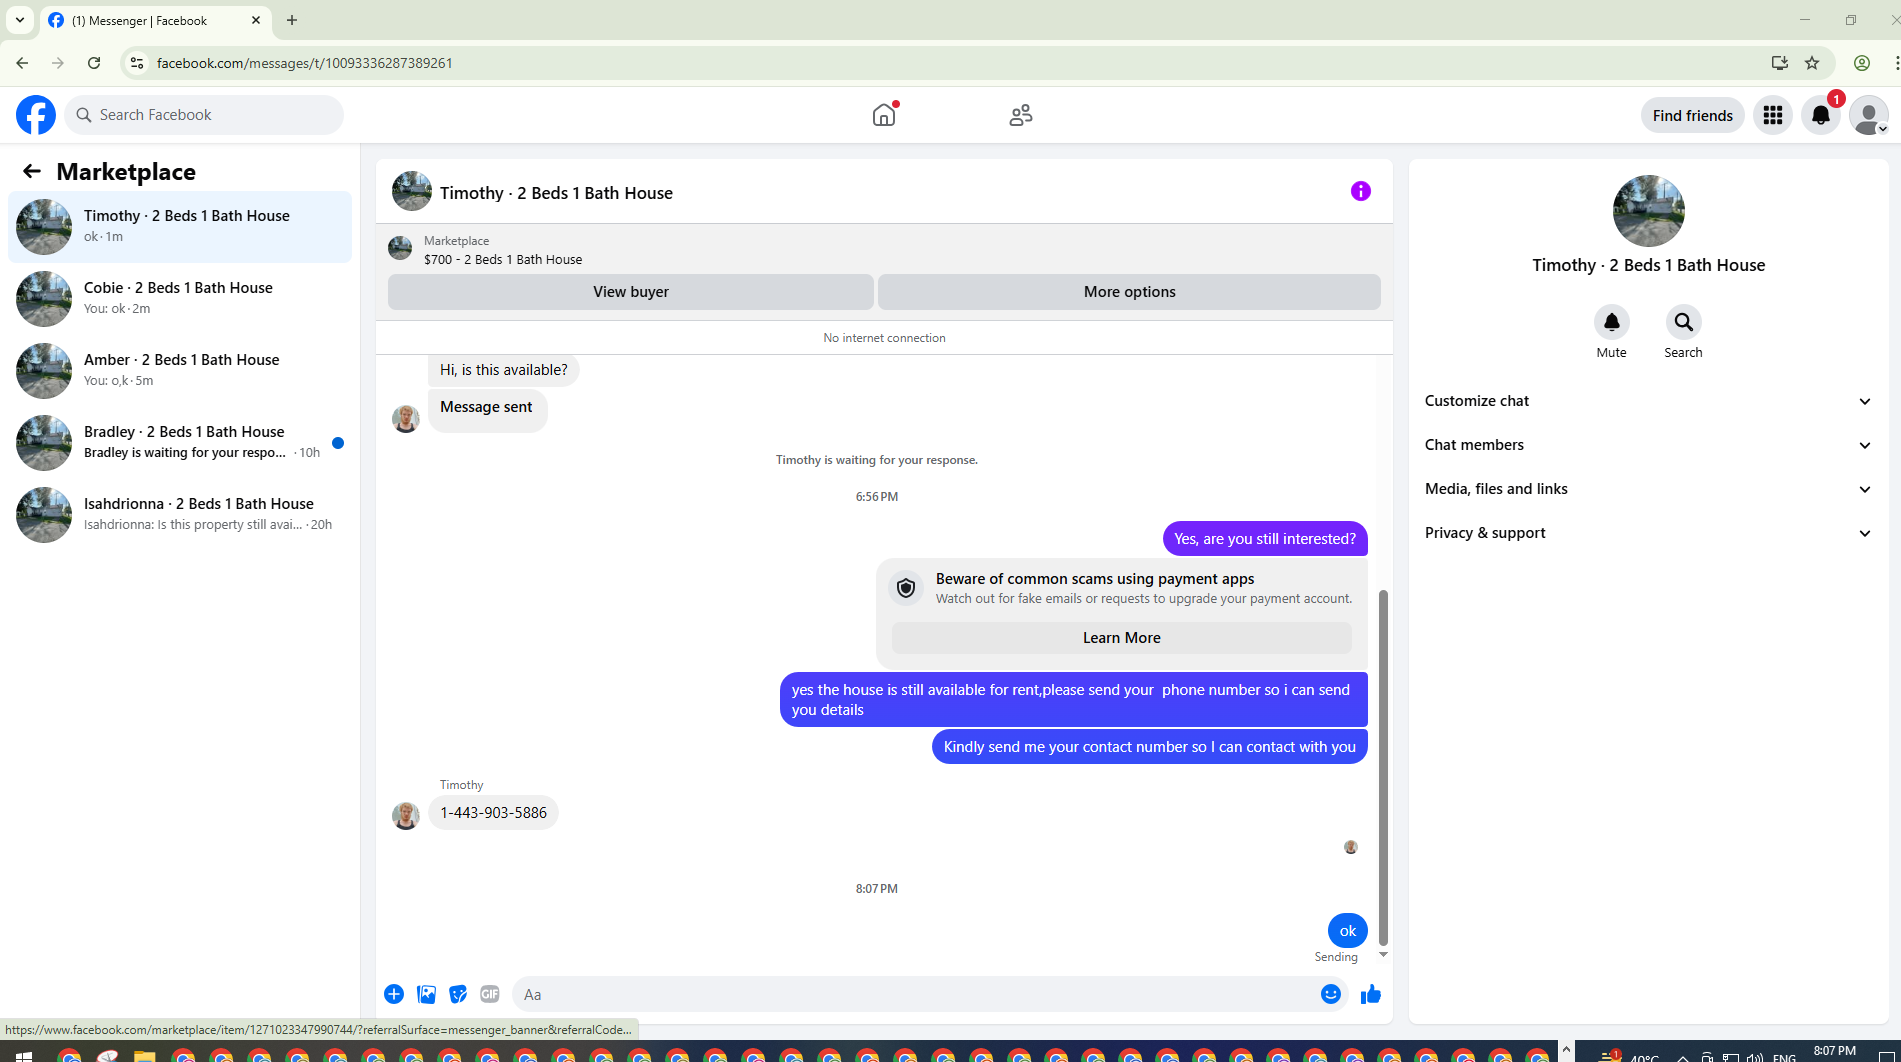The image size is (1901, 1062).
Task: Click the 'ok' sent message bubble
Action: point(1347,931)
